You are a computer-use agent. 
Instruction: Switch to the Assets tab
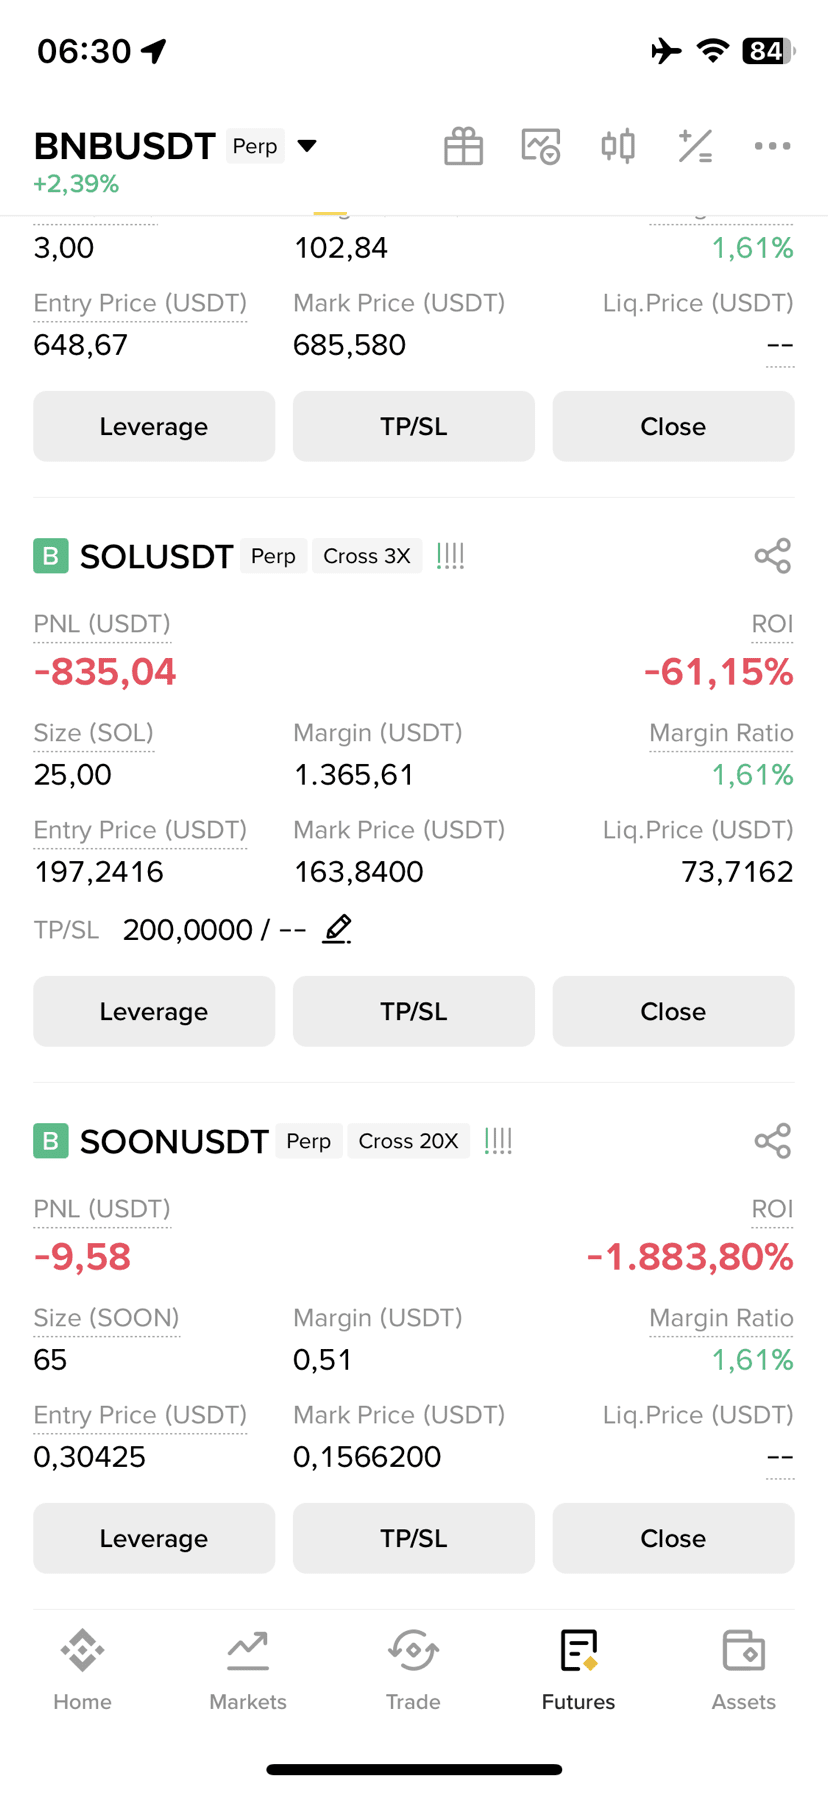click(x=743, y=1671)
